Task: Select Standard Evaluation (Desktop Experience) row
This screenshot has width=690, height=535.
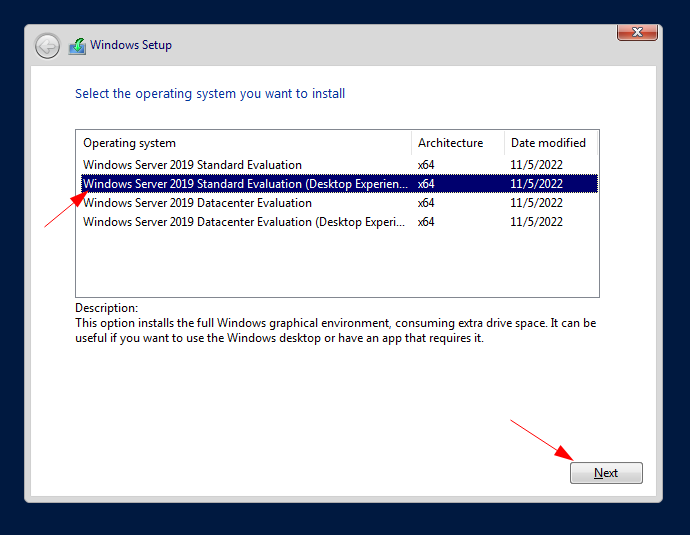Action: point(339,184)
